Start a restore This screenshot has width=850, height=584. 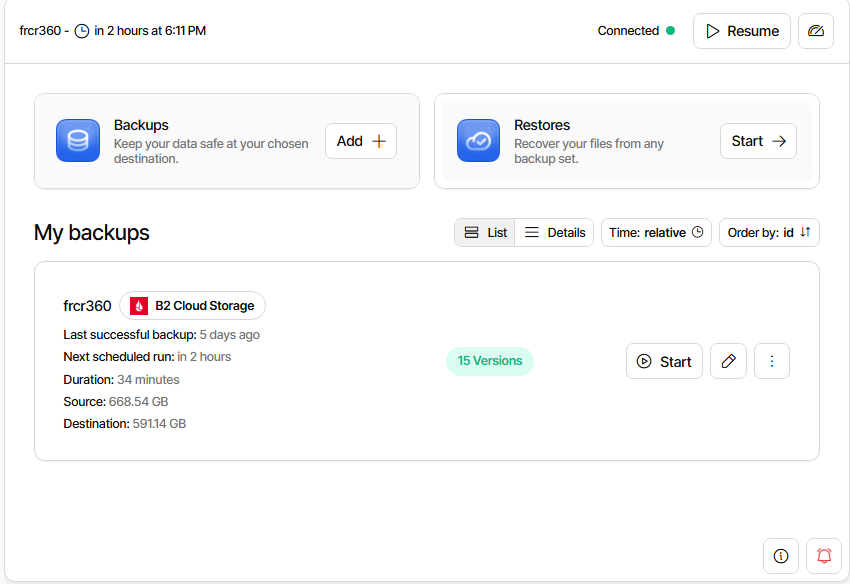click(758, 141)
